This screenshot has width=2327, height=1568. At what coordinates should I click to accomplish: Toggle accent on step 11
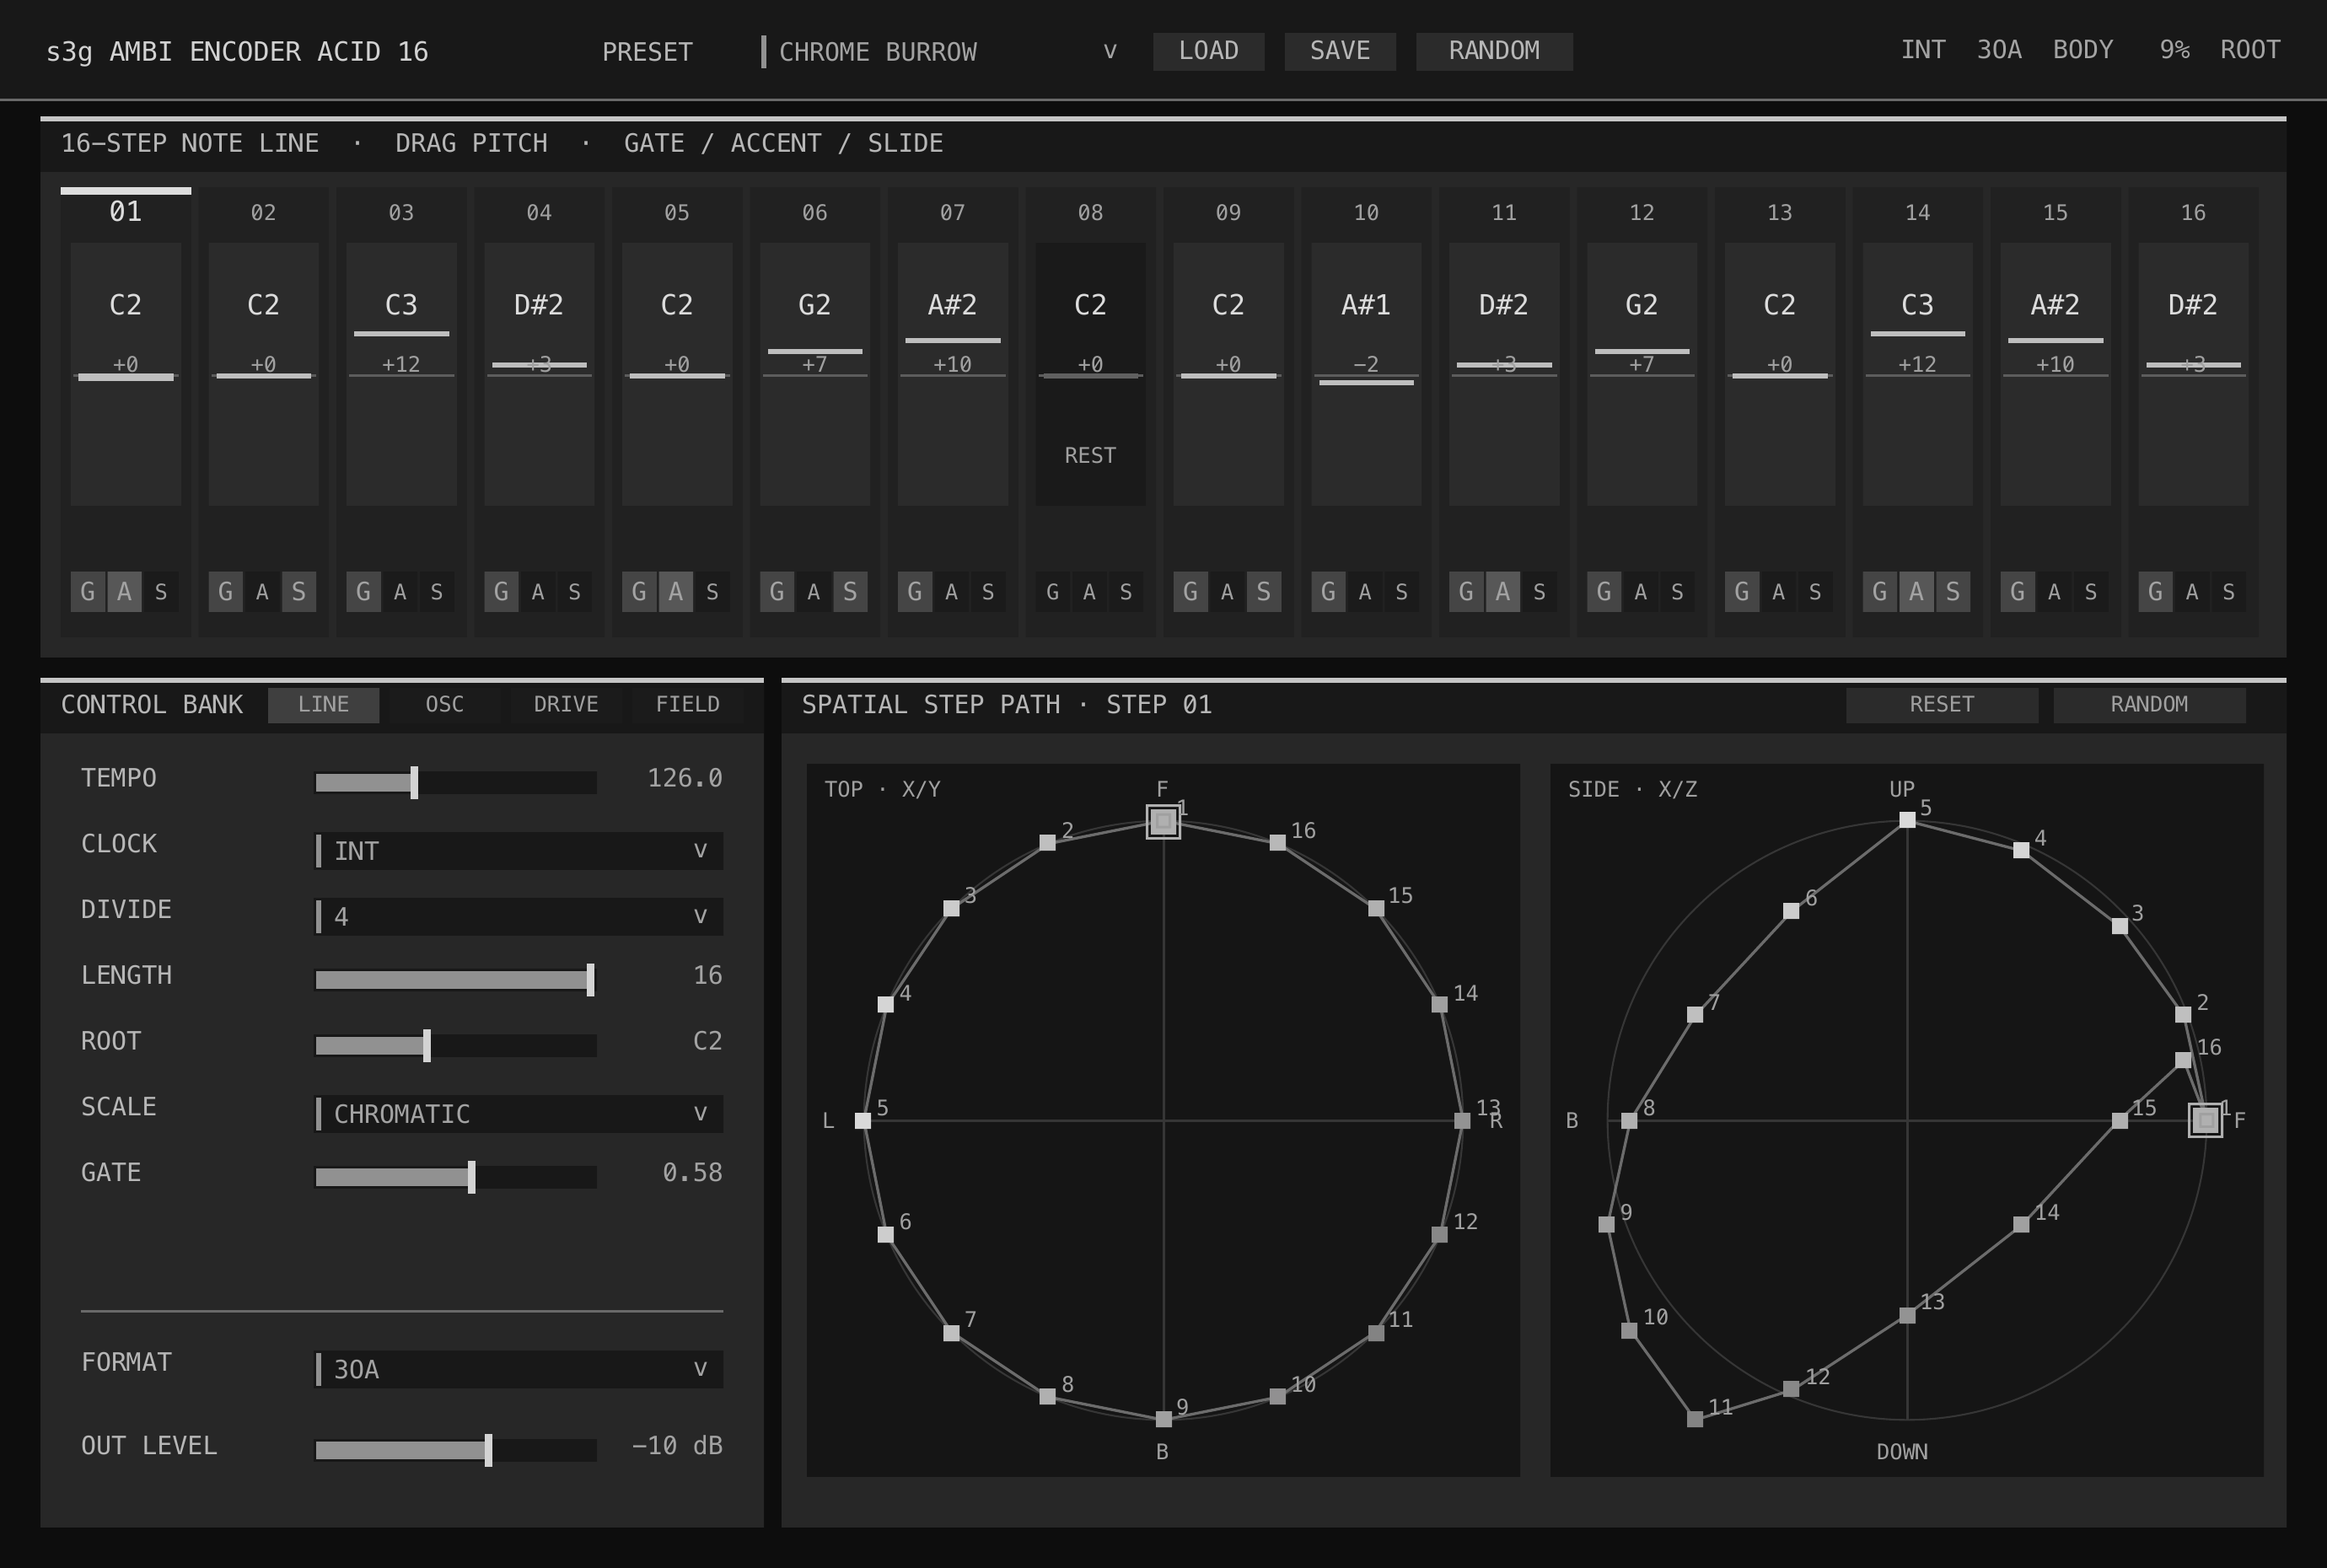pos(1503,592)
